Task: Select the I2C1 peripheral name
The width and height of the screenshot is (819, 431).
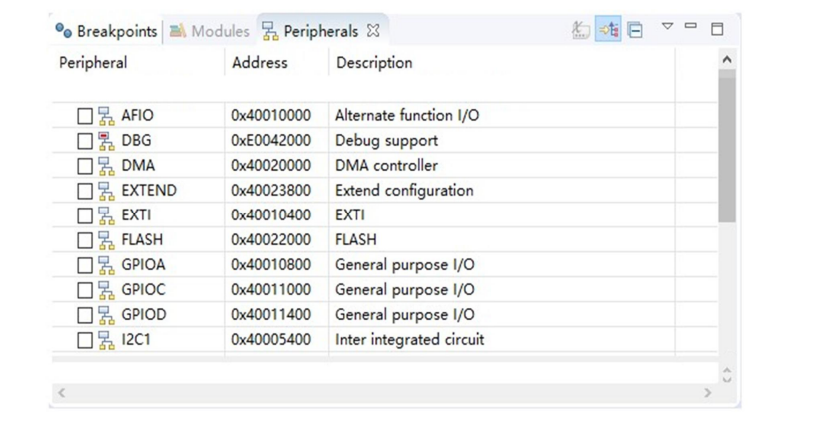Action: click(x=136, y=340)
